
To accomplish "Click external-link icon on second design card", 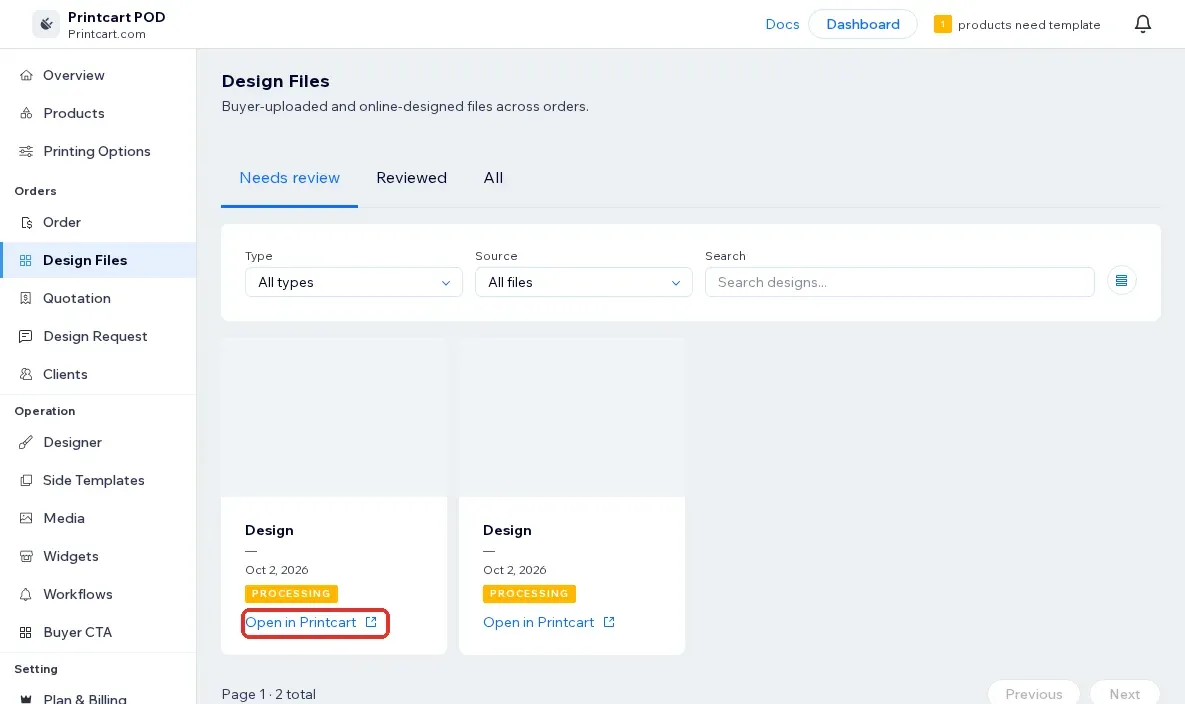I will 609,622.
